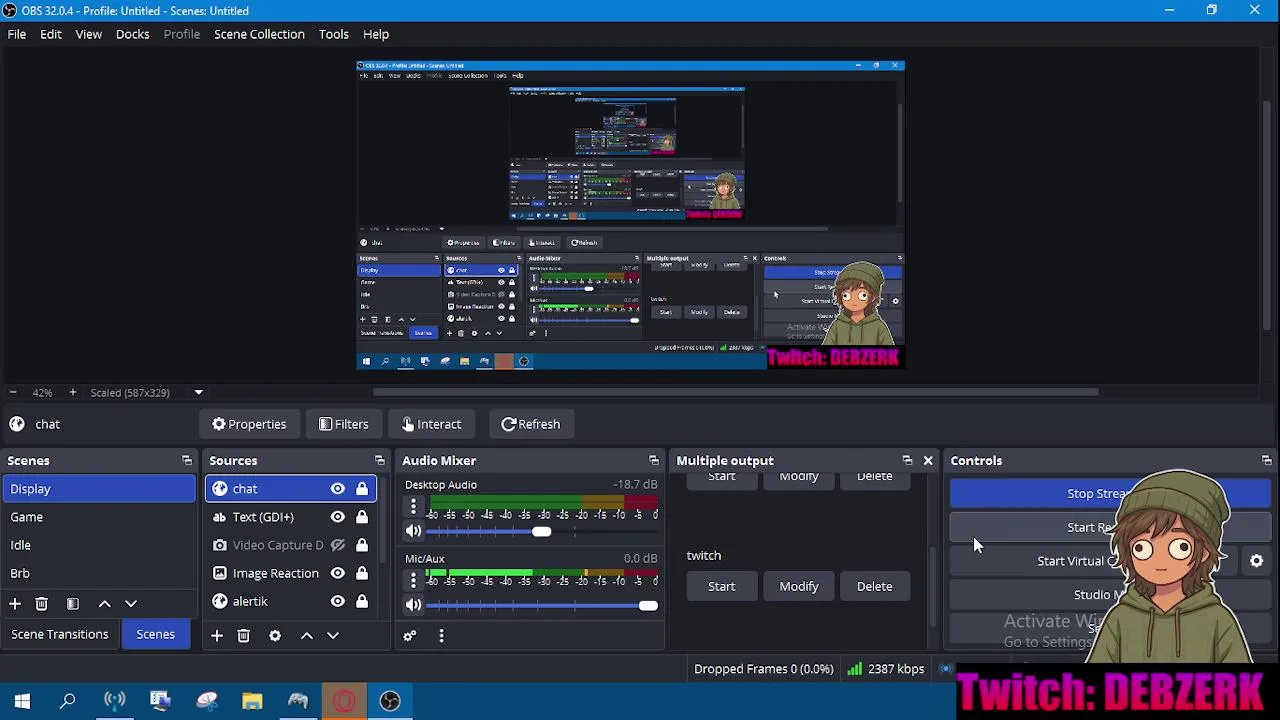
Task: Move scene down in Scenes toolbar
Action: click(x=131, y=604)
